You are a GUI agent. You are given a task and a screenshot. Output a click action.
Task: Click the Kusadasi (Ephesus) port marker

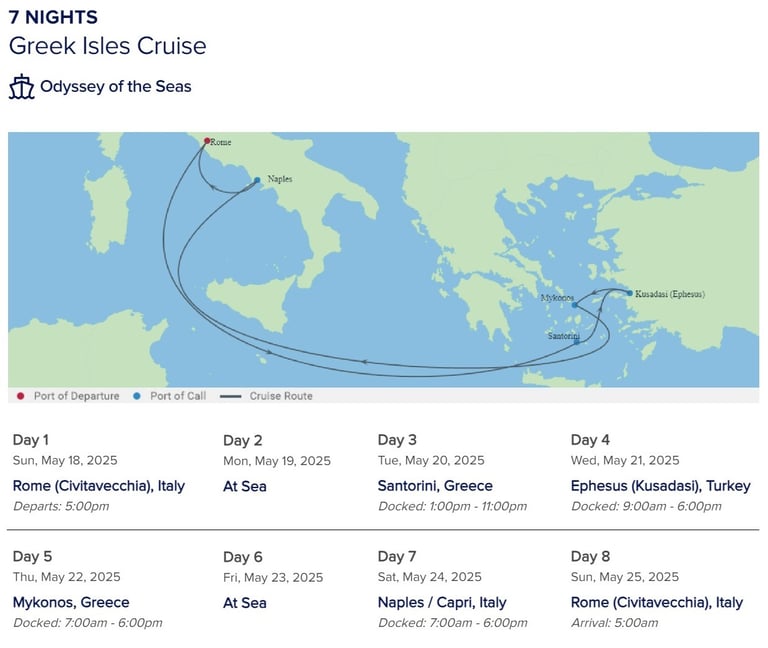coord(629,293)
